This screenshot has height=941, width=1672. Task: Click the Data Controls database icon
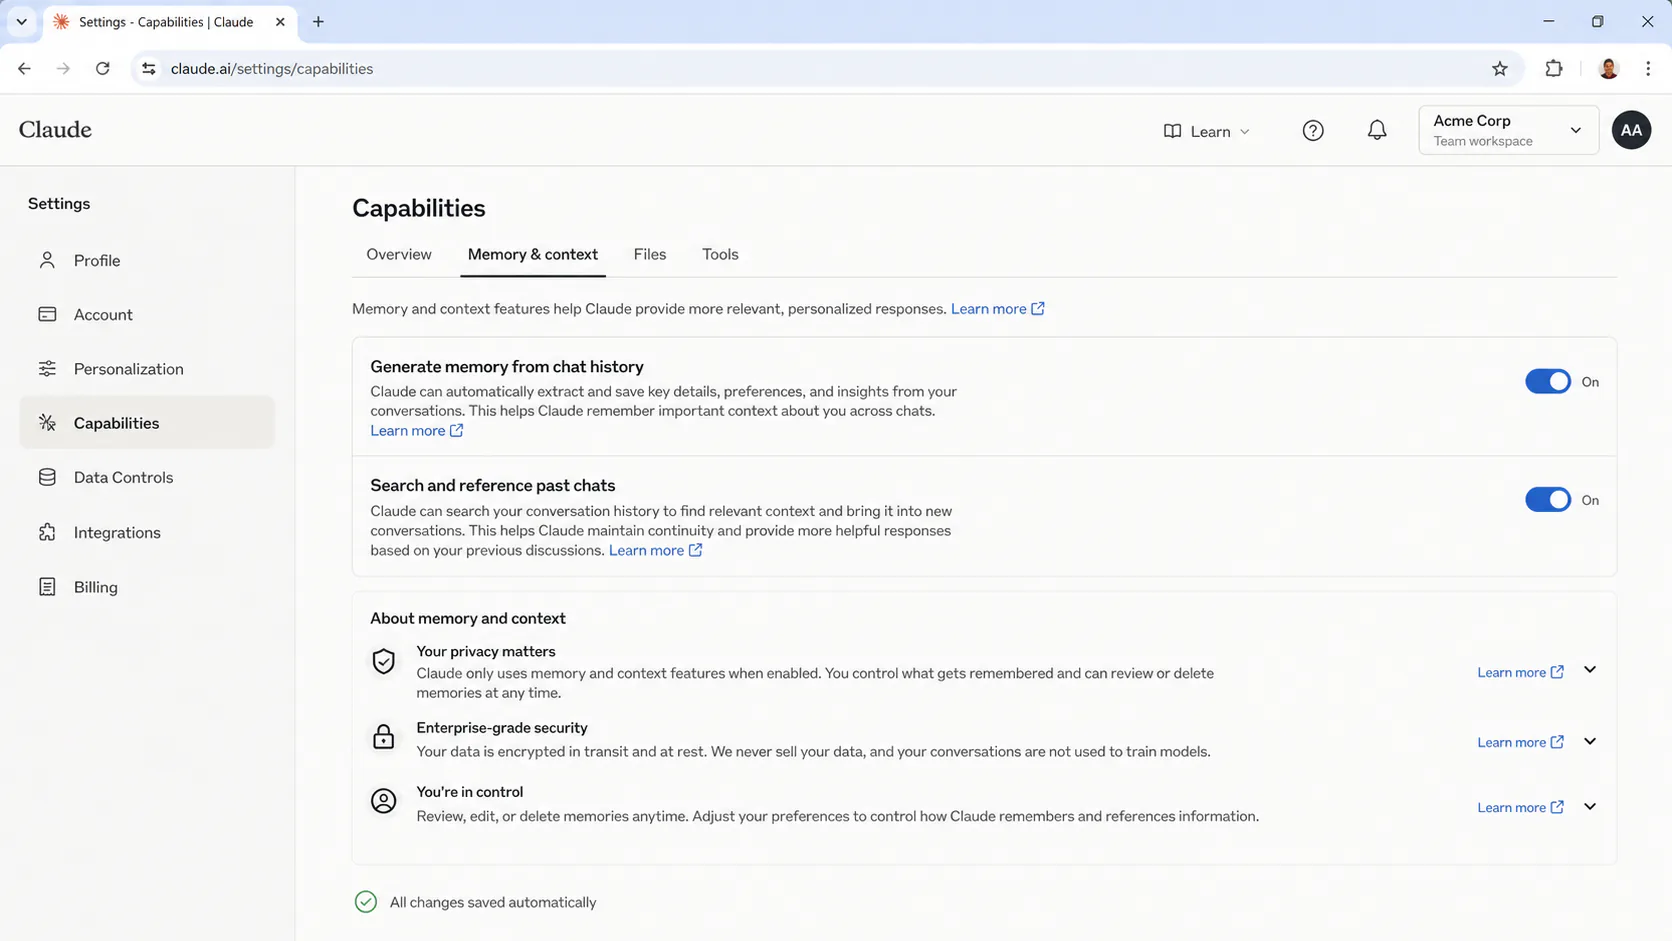[x=47, y=477]
